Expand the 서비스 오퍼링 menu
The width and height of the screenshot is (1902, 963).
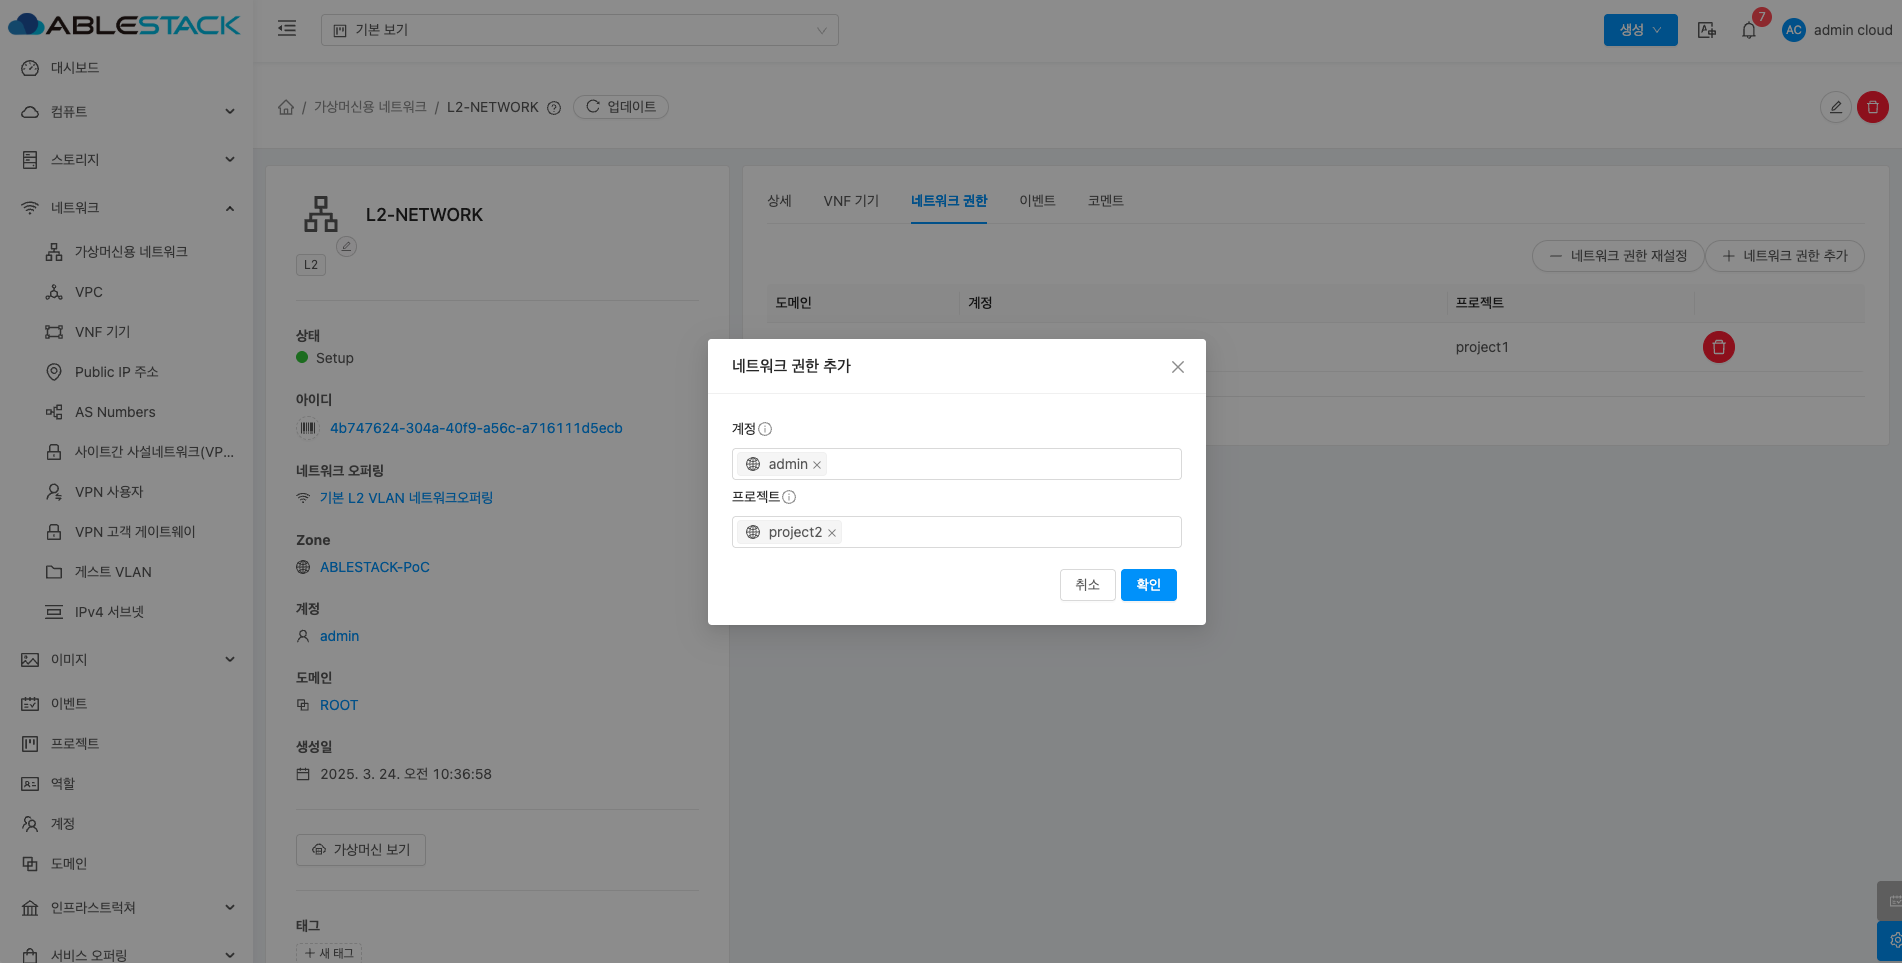tap(126, 955)
